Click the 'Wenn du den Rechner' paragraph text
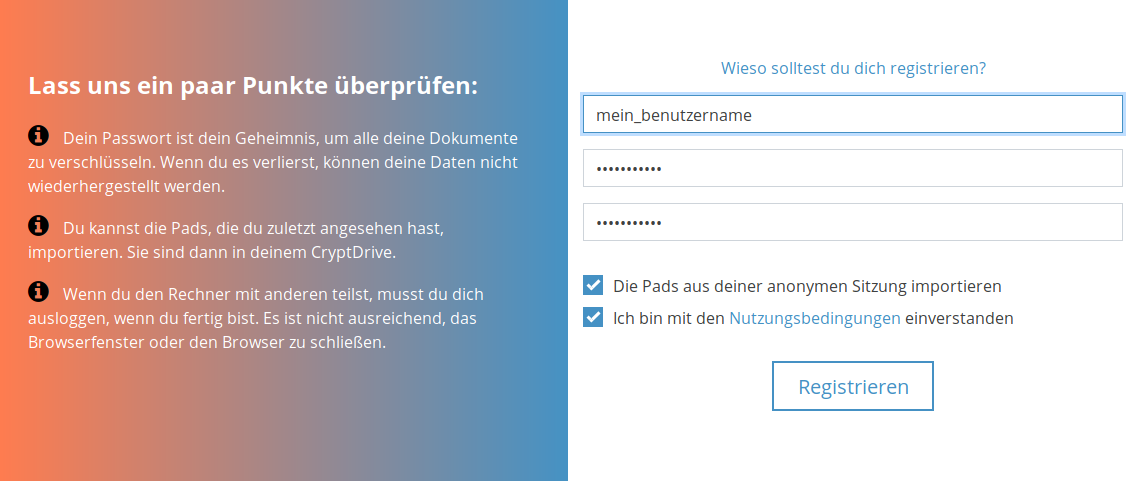 click(256, 318)
